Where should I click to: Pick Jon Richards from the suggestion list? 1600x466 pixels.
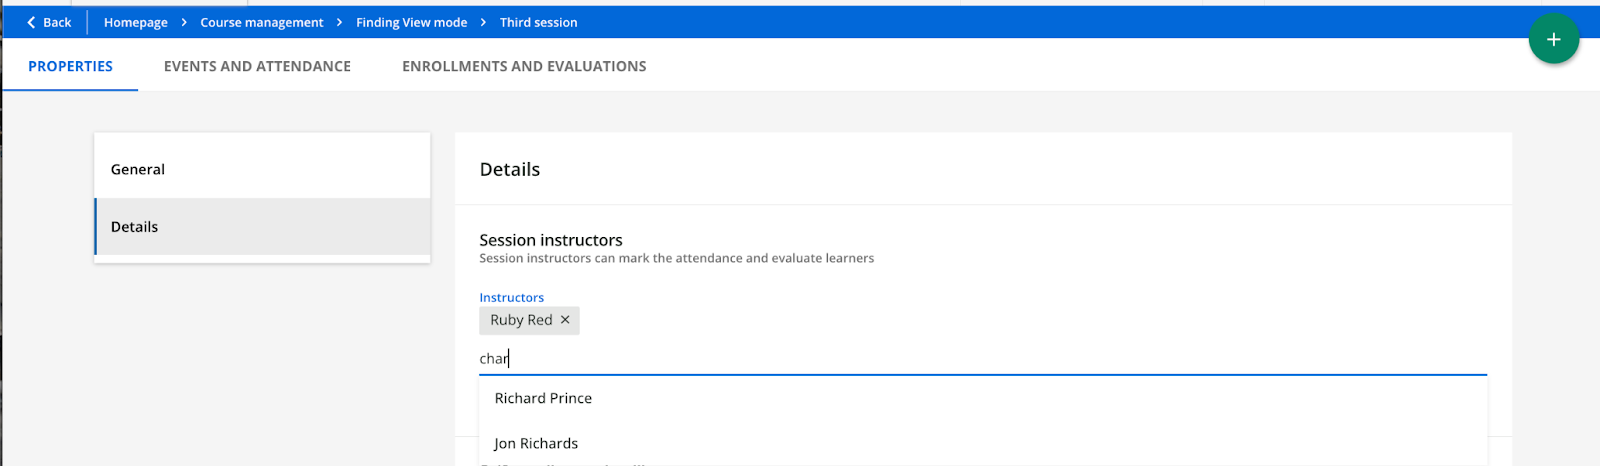pos(536,443)
